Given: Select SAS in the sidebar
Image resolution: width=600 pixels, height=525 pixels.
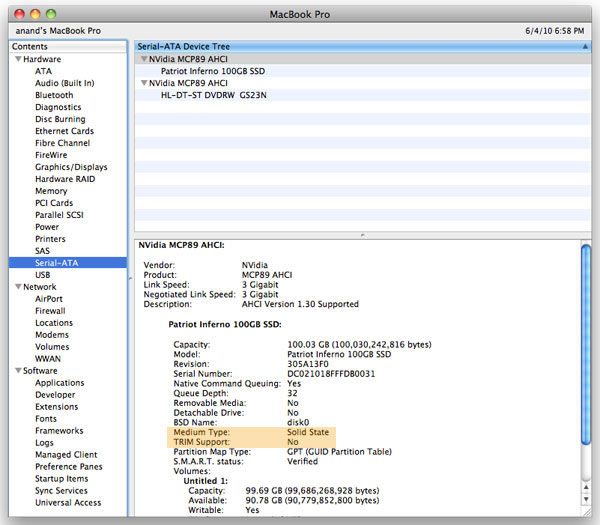Looking at the screenshot, I should point(42,251).
